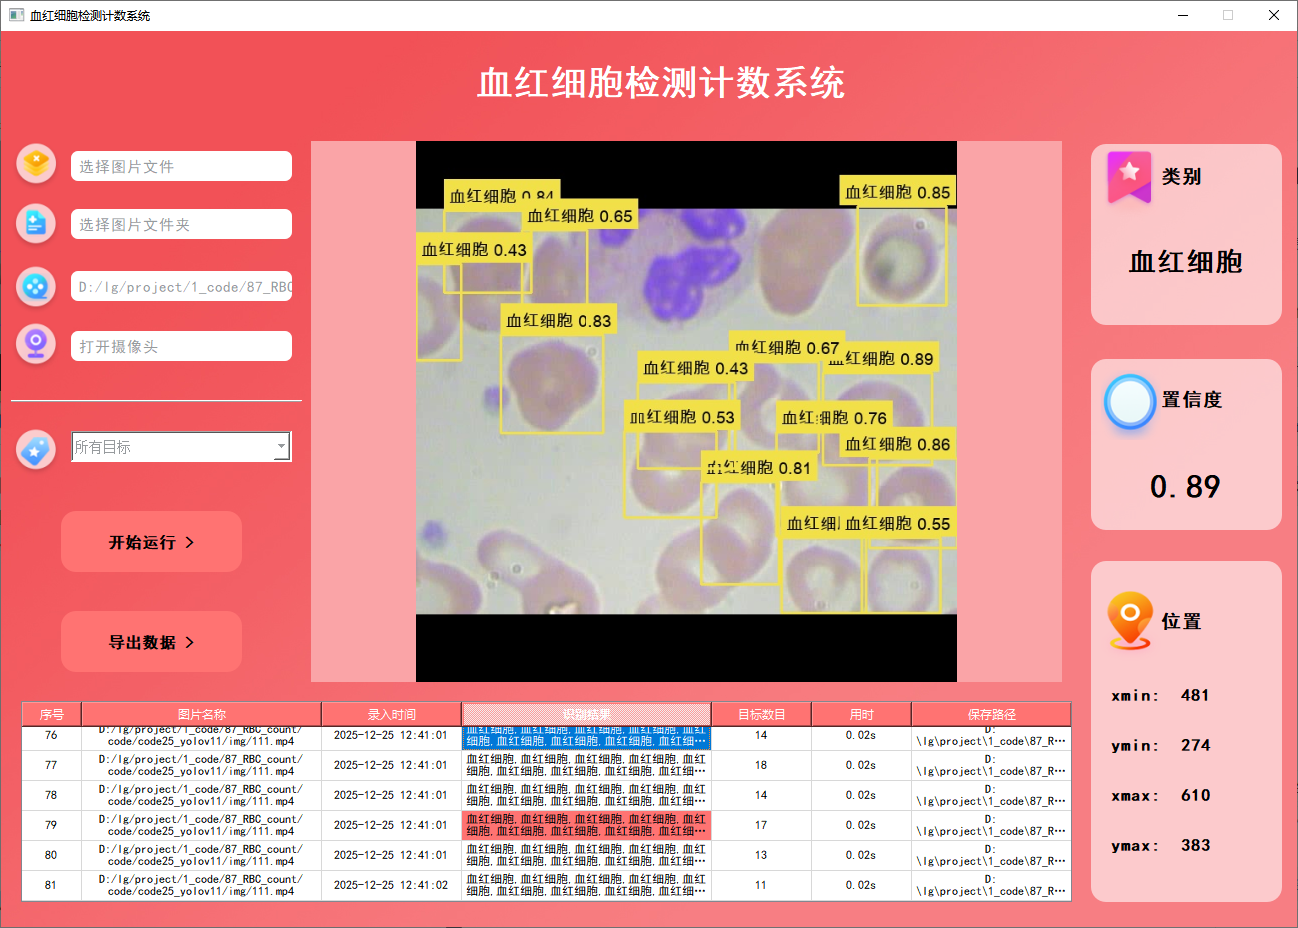
Task: Click the category value 血红细胞 in right panel
Action: (1185, 262)
